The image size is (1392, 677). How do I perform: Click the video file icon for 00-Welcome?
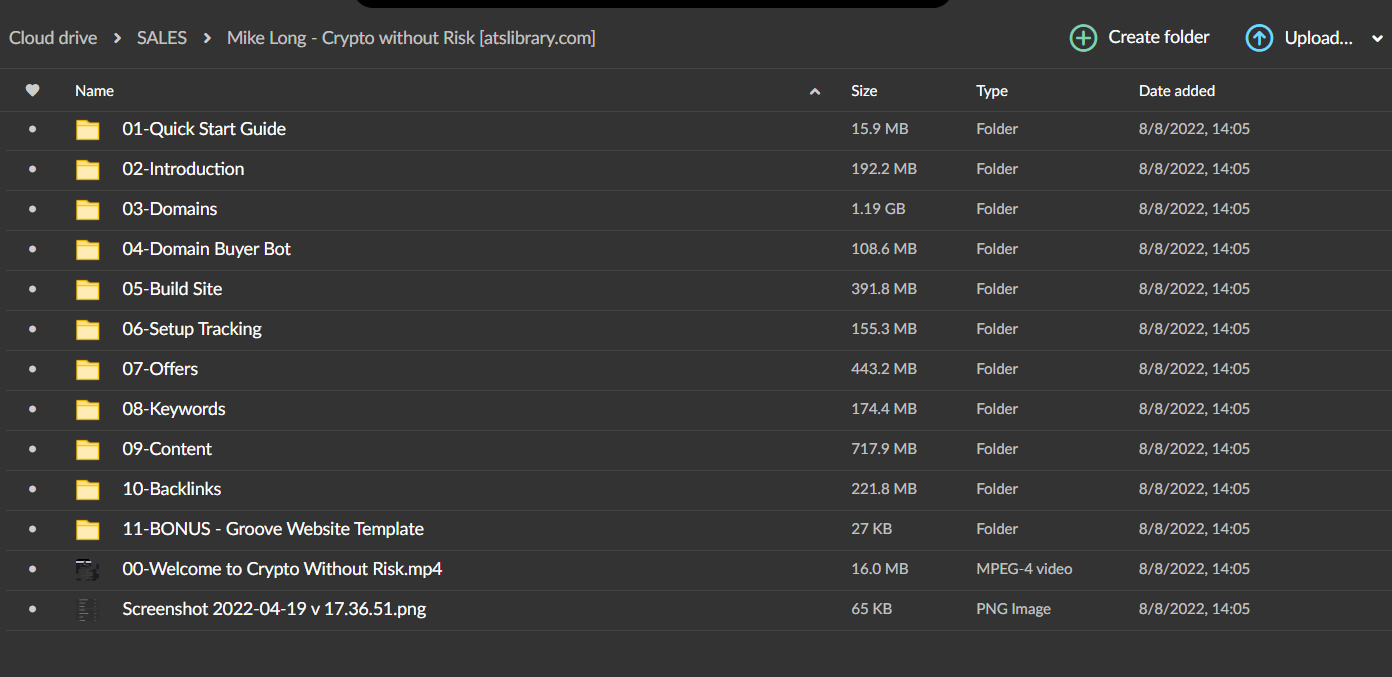88,569
